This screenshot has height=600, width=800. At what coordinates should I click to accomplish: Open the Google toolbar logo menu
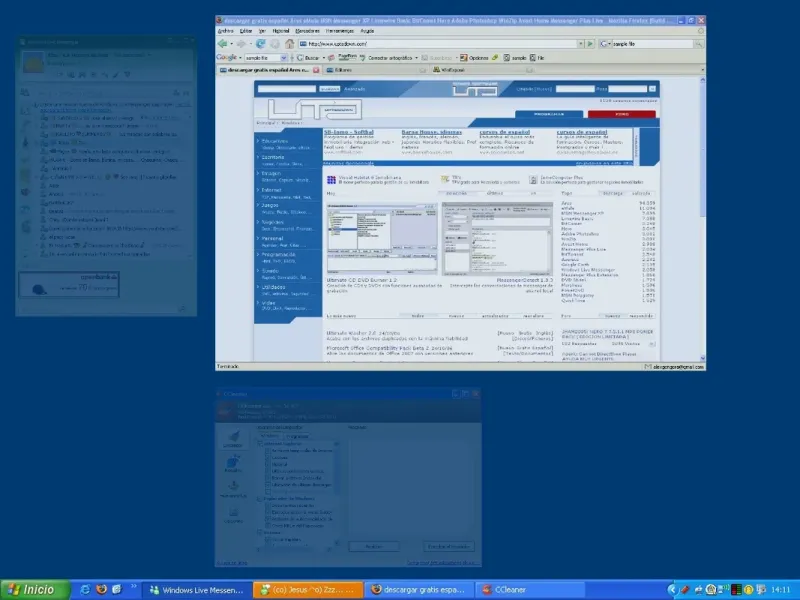click(x=229, y=58)
